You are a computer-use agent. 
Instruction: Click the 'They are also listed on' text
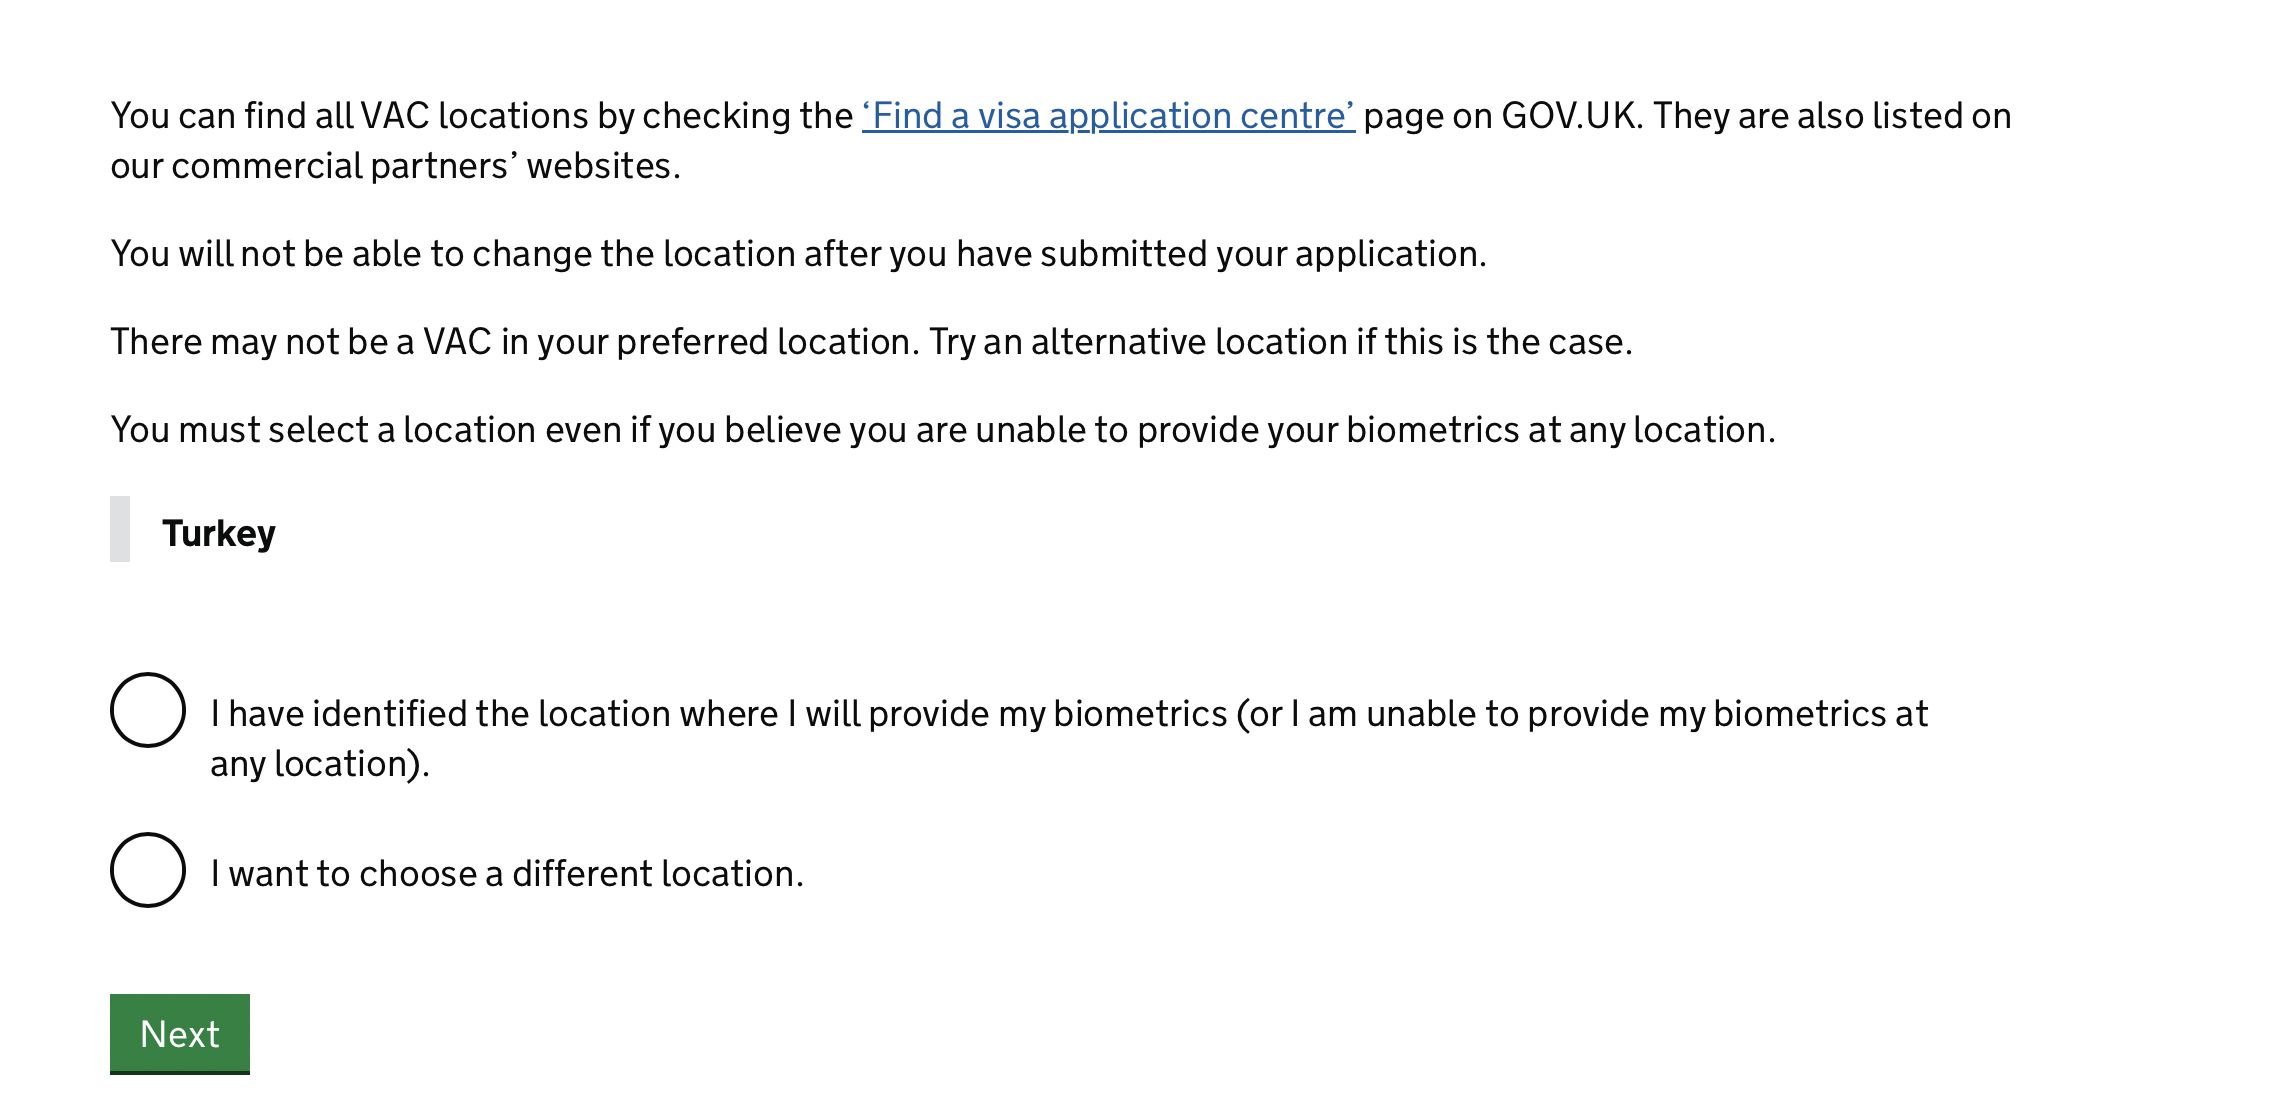pyautogui.click(x=1832, y=116)
